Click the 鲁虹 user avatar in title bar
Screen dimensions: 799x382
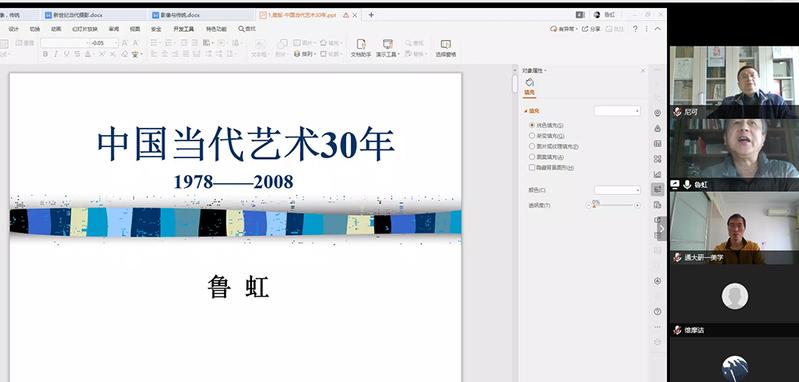(x=597, y=15)
